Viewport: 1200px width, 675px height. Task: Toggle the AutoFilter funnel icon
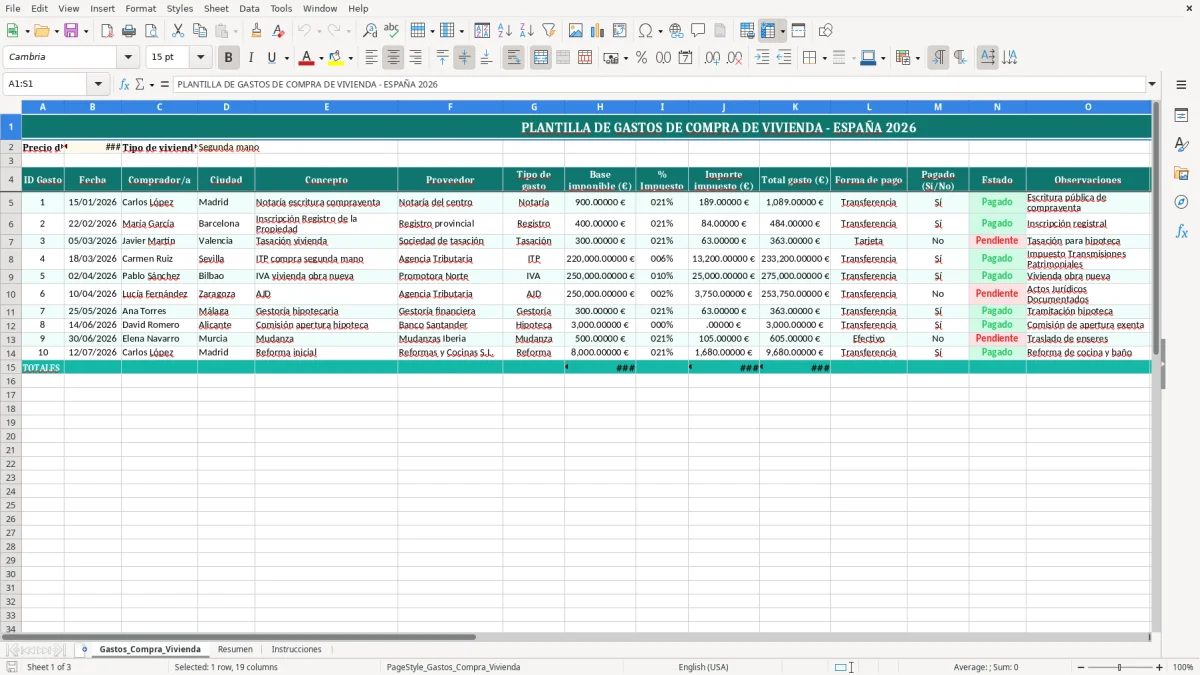[x=548, y=31]
